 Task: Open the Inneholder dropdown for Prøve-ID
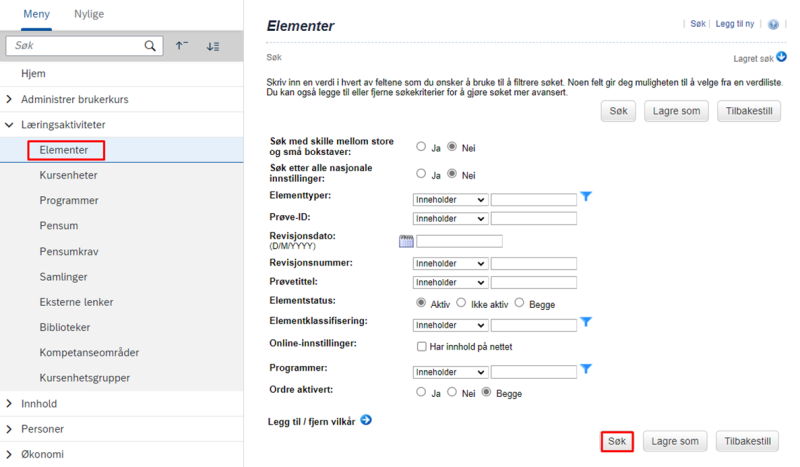(450, 218)
